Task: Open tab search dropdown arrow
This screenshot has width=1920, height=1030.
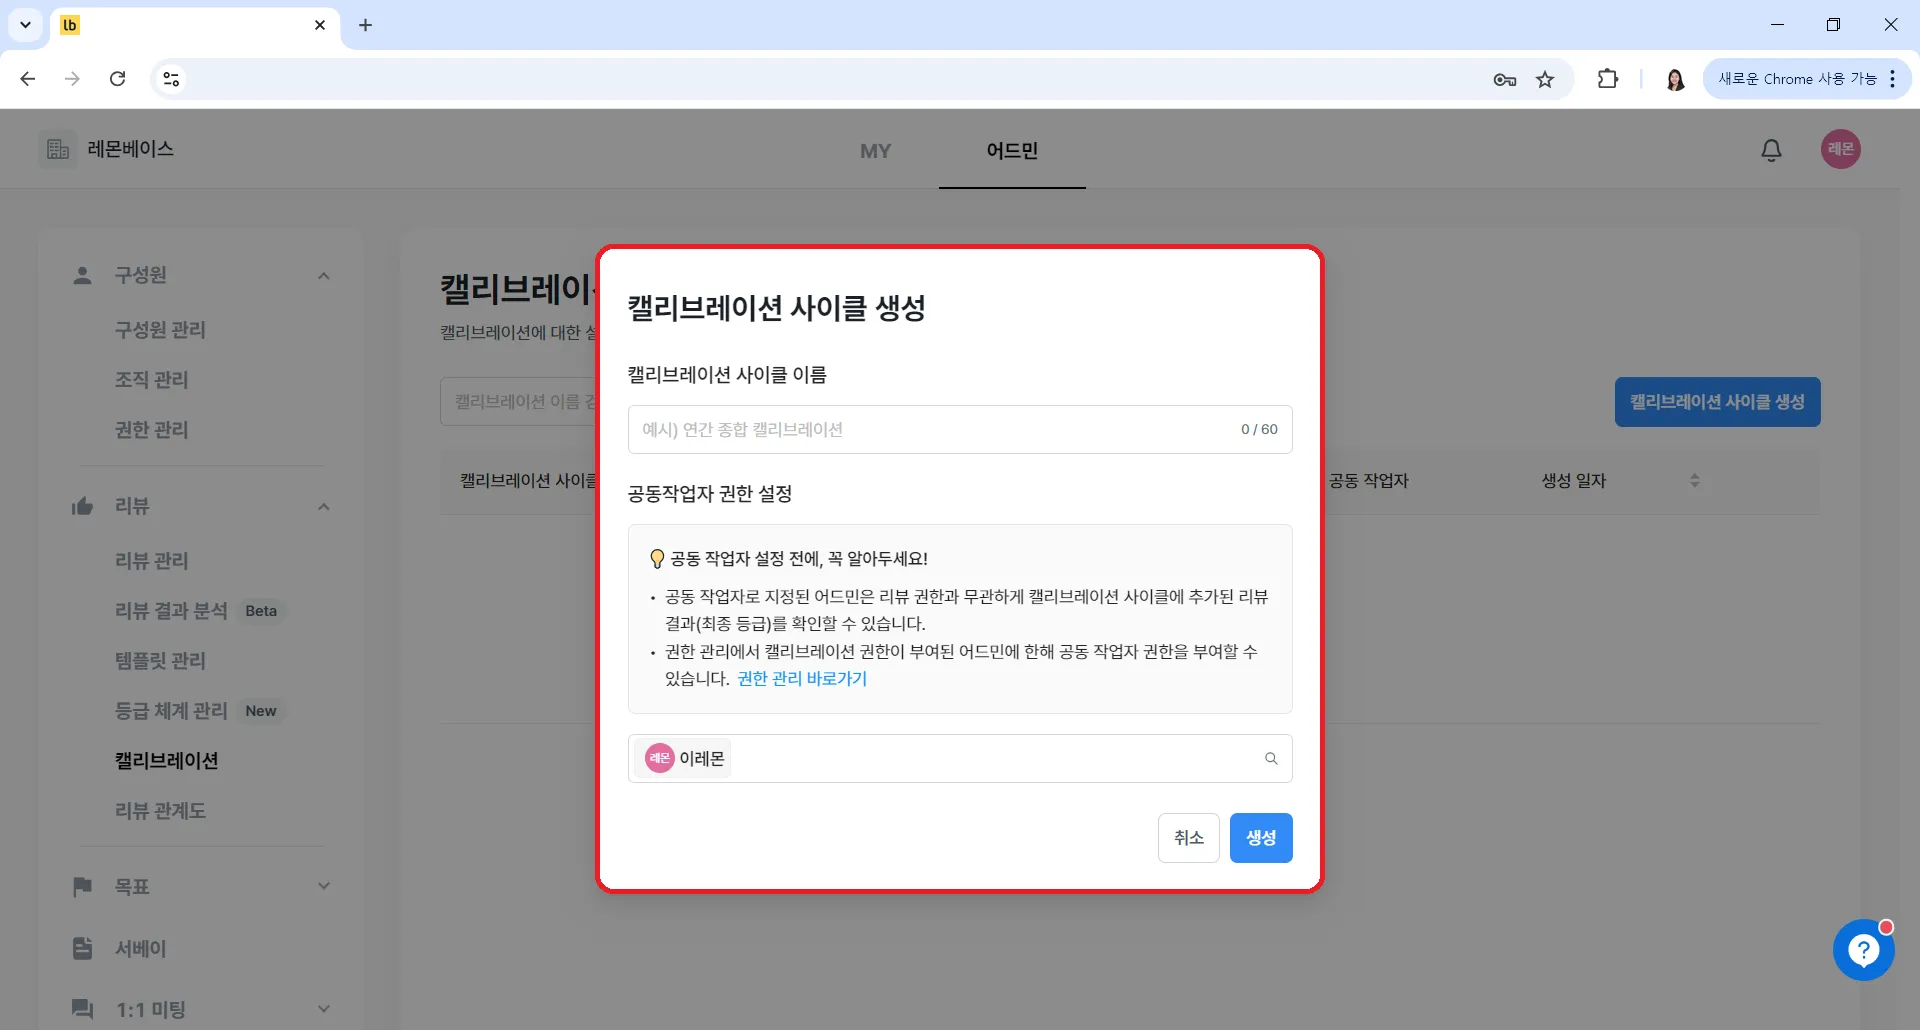Action: [x=26, y=25]
